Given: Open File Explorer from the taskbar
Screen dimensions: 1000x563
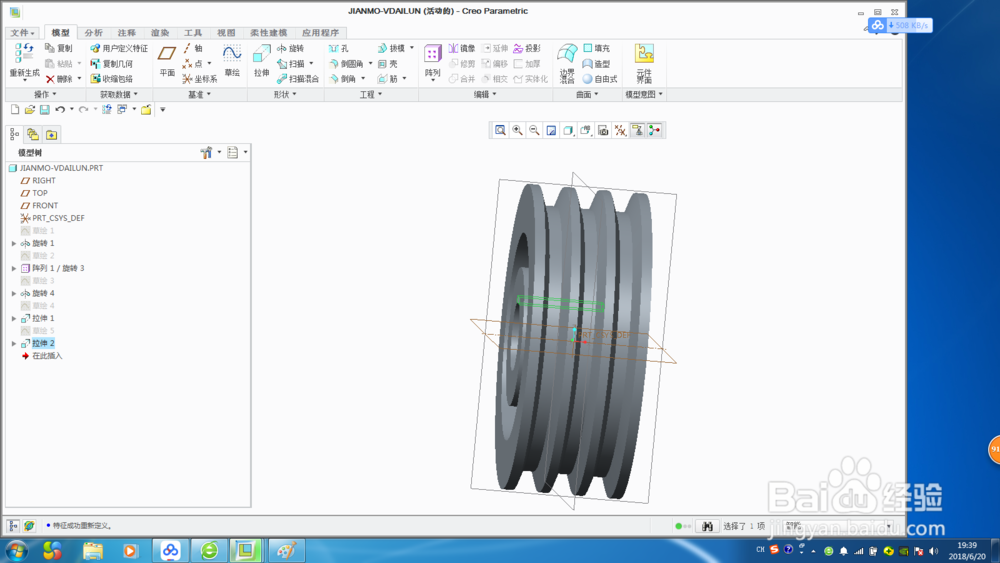Looking at the screenshot, I should click(92, 550).
